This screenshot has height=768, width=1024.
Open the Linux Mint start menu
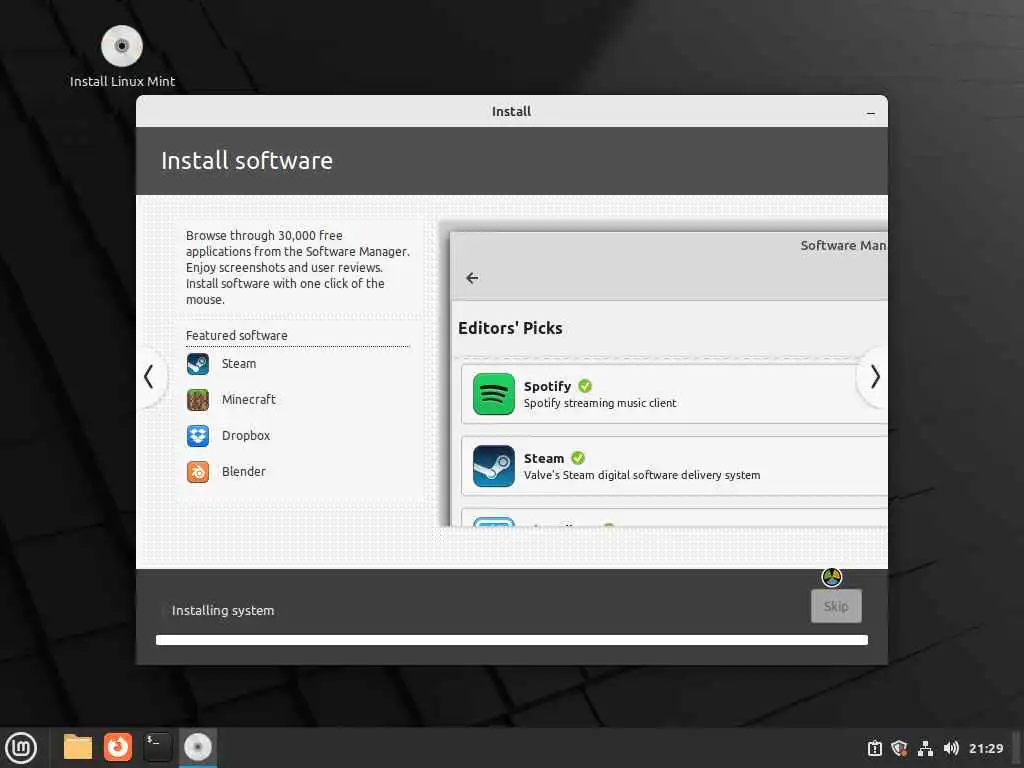tap(21, 748)
